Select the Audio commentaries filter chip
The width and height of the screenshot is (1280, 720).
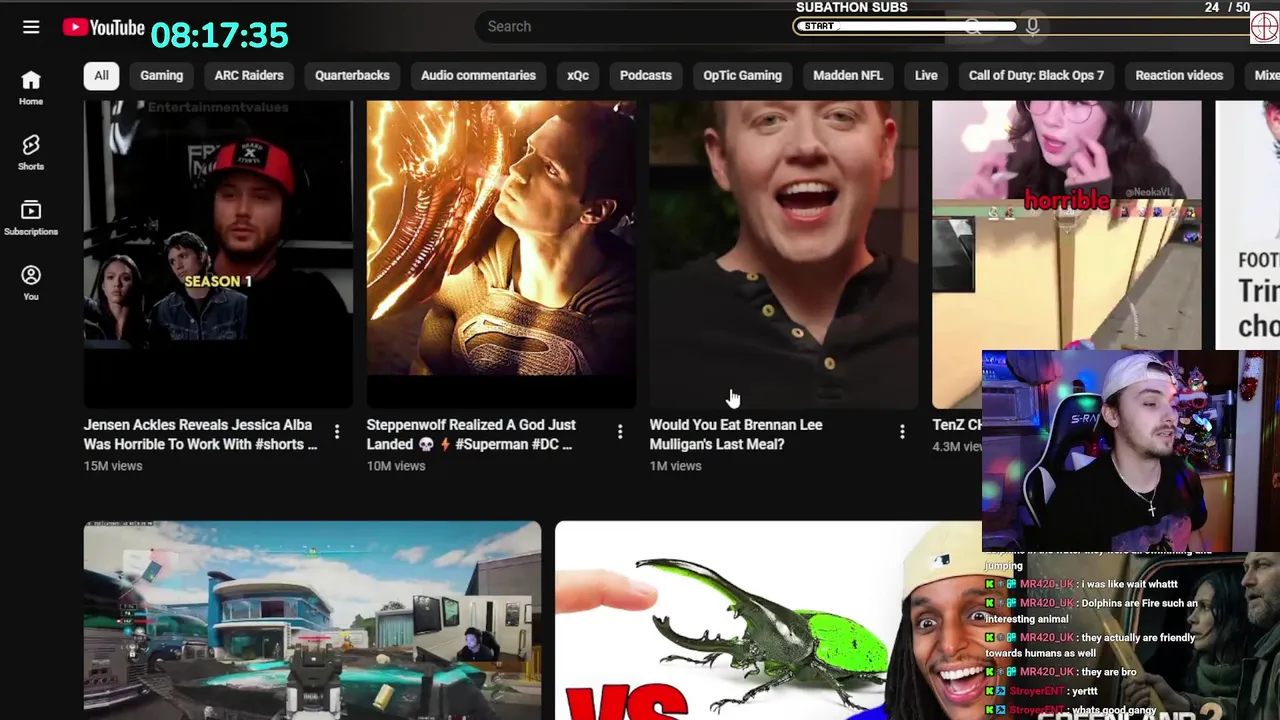pos(478,75)
